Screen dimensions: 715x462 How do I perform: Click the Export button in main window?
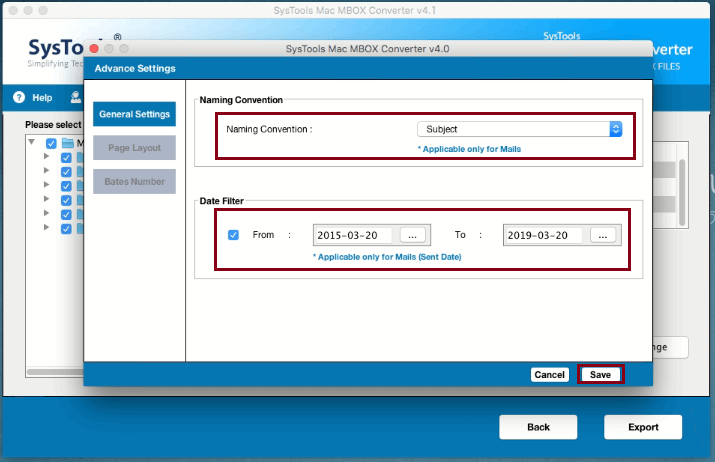[643, 427]
